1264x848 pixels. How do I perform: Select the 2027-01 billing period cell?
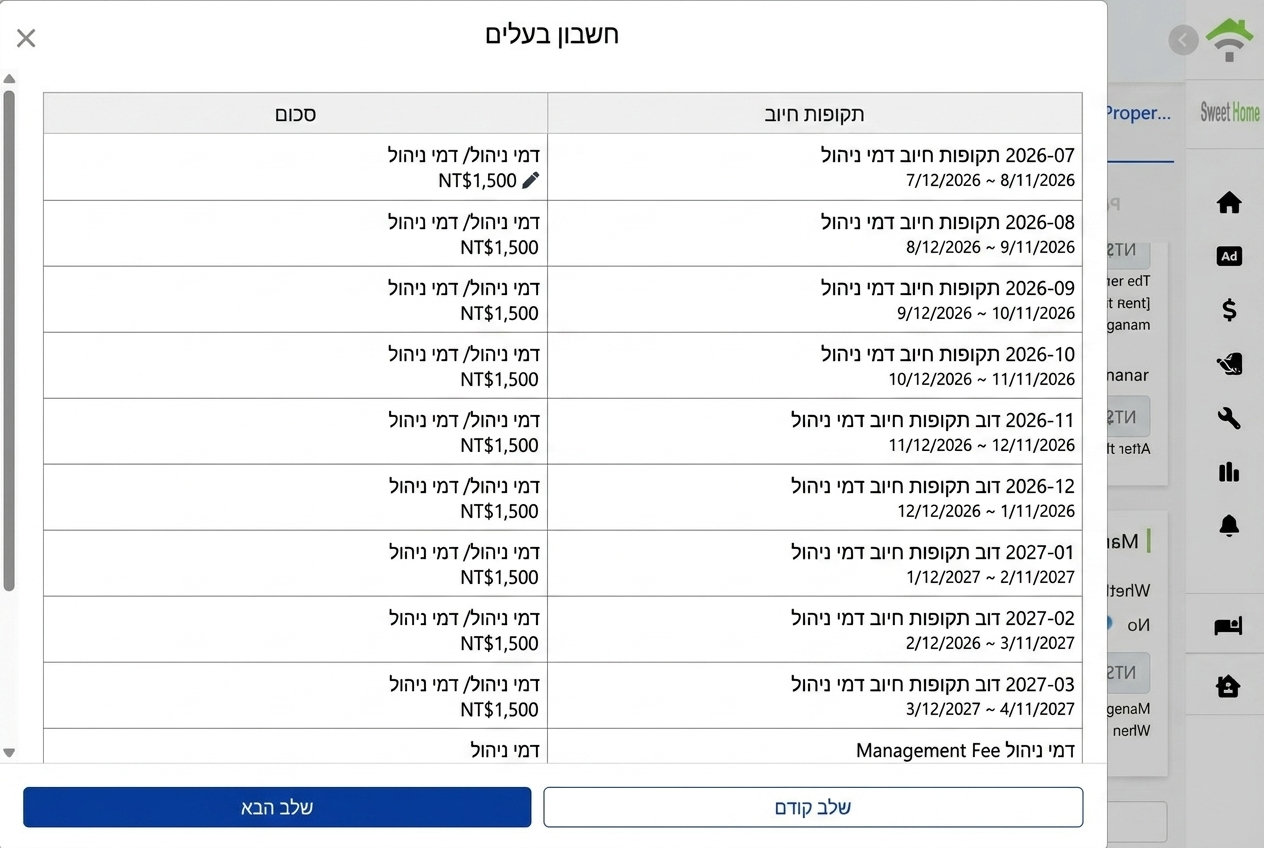point(815,563)
